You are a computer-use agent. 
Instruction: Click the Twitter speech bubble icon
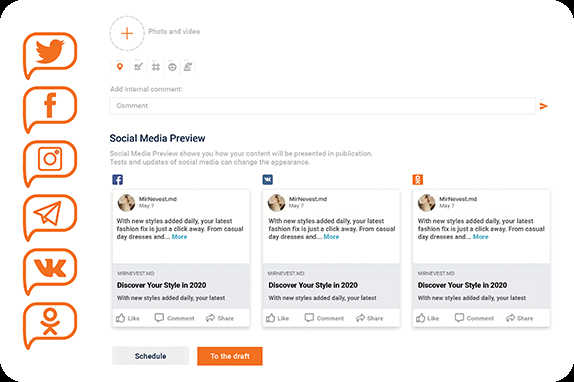(50, 55)
